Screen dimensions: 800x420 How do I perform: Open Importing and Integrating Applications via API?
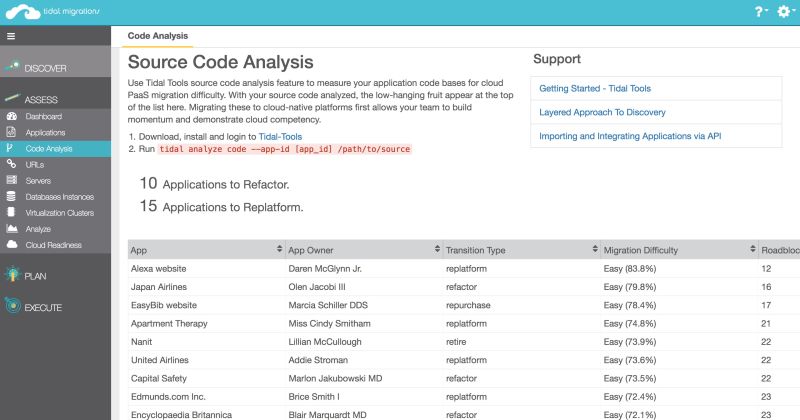coord(630,136)
